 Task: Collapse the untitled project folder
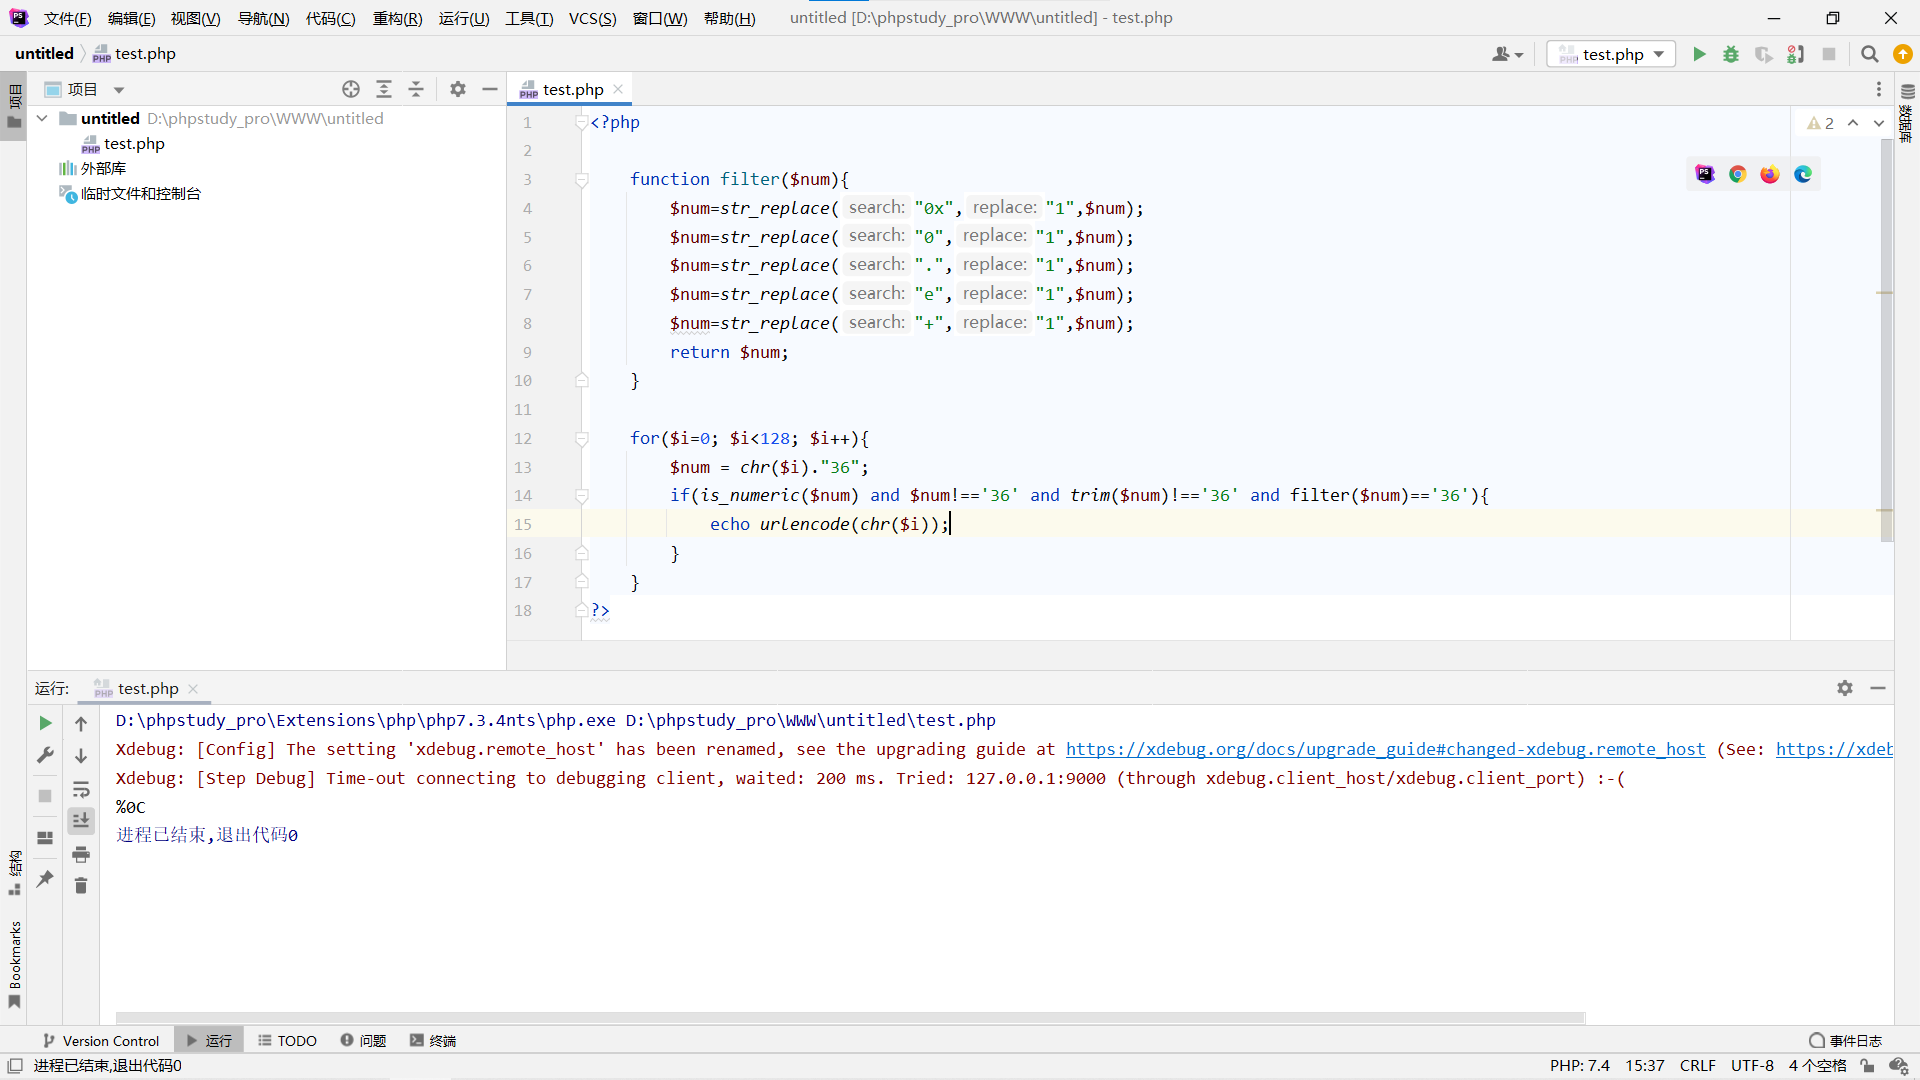(x=42, y=118)
